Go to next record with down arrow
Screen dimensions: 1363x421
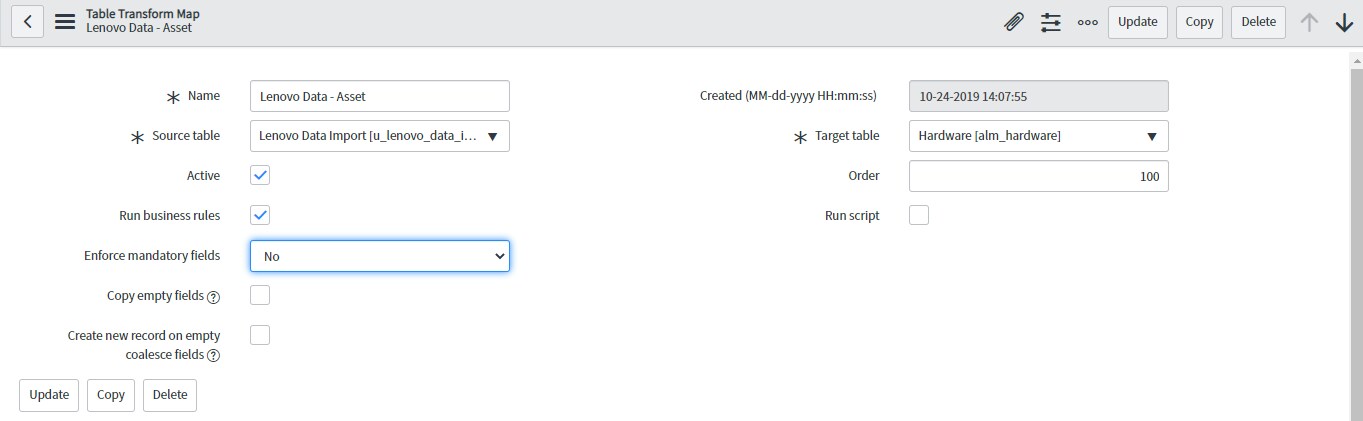[x=1345, y=22]
